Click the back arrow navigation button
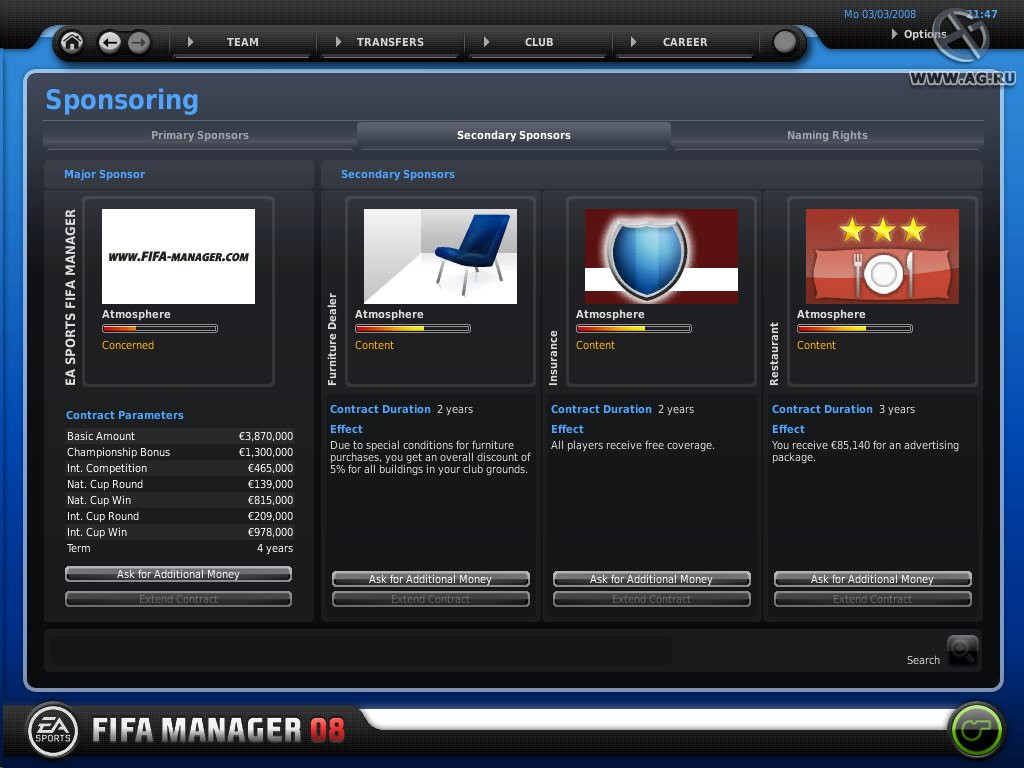This screenshot has height=768, width=1024. click(110, 42)
